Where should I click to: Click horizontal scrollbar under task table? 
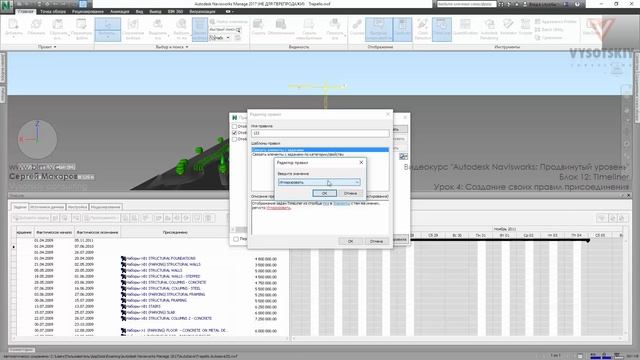click(x=151, y=338)
